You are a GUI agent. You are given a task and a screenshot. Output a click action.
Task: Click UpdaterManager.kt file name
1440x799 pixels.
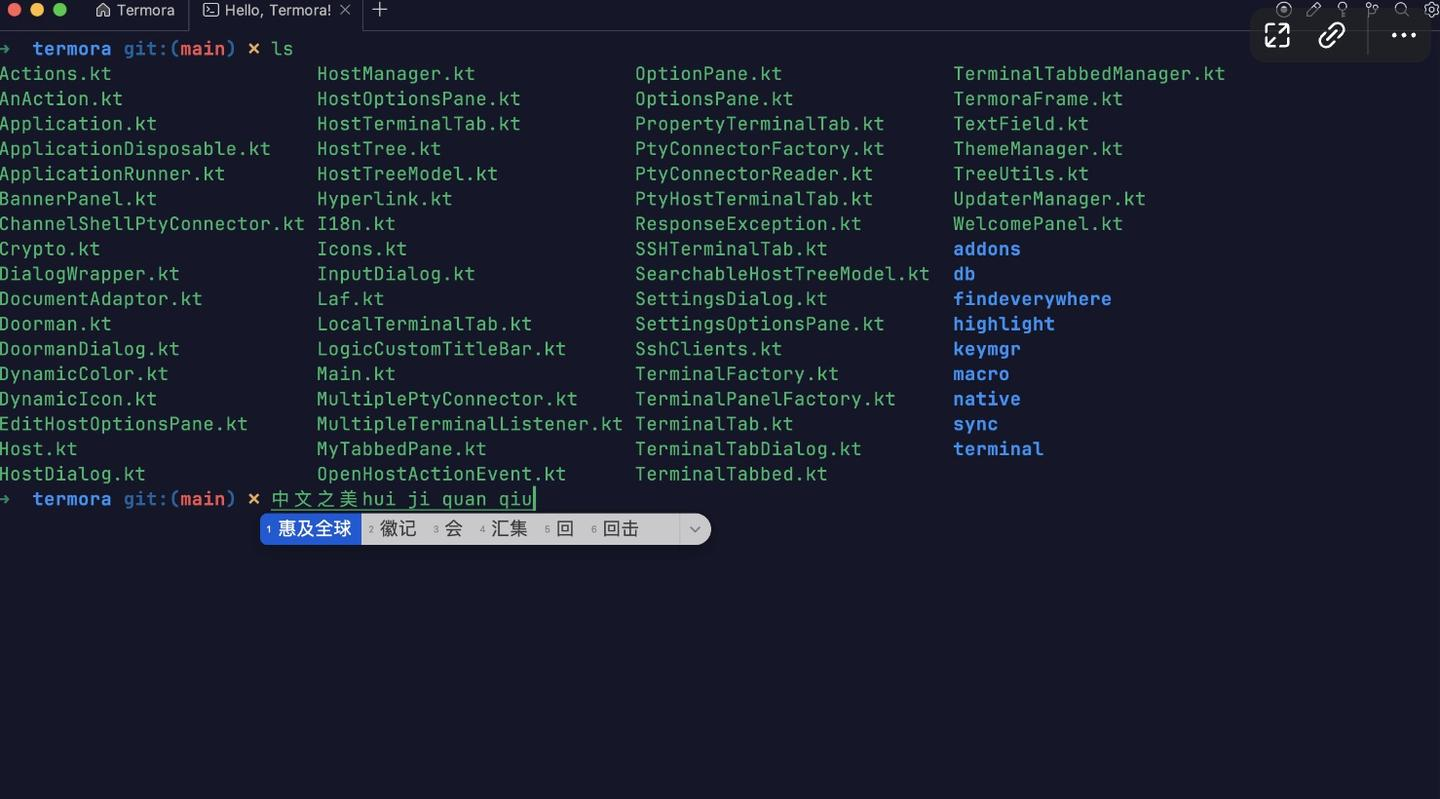1049,199
